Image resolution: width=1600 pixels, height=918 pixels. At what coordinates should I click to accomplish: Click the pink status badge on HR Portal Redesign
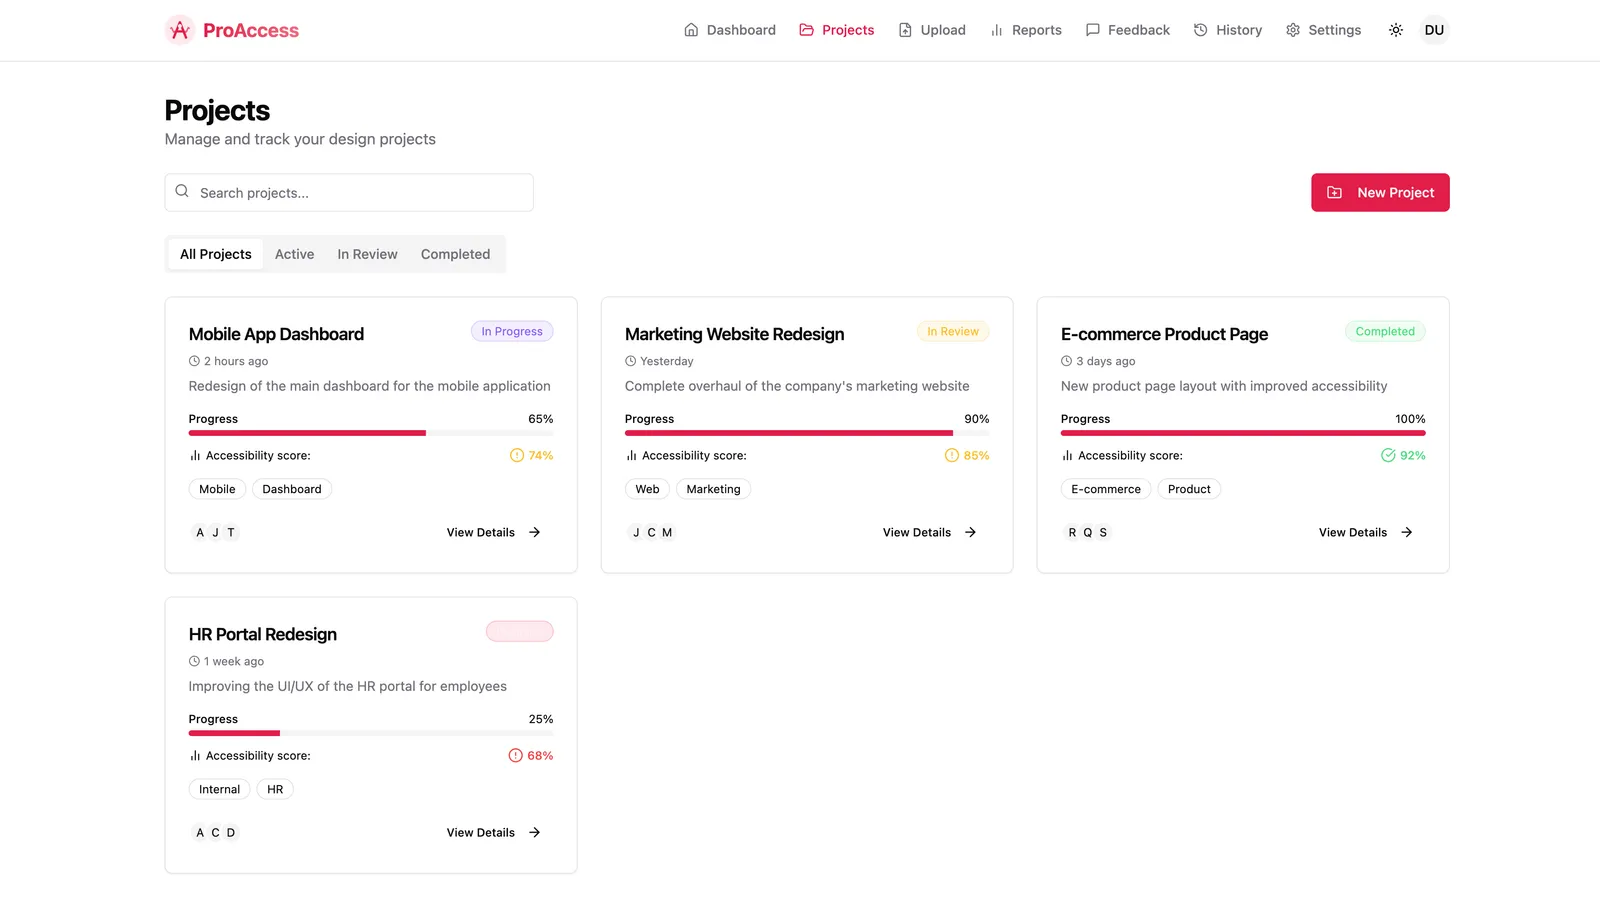tap(520, 631)
